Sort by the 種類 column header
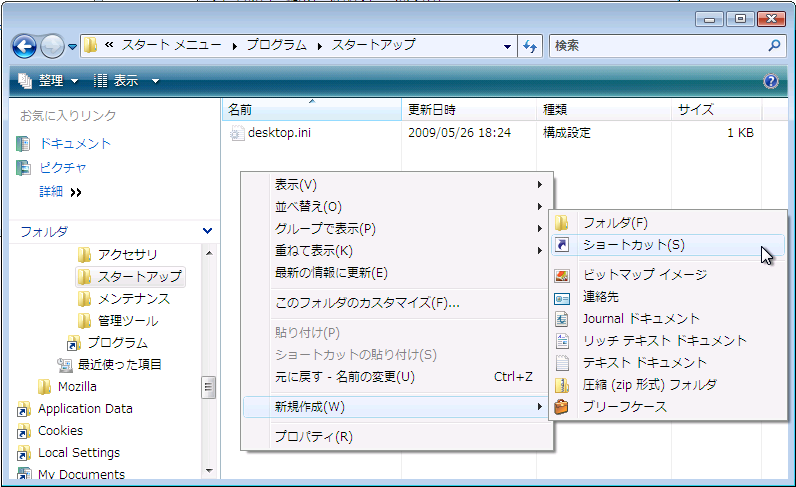 [x=604, y=110]
